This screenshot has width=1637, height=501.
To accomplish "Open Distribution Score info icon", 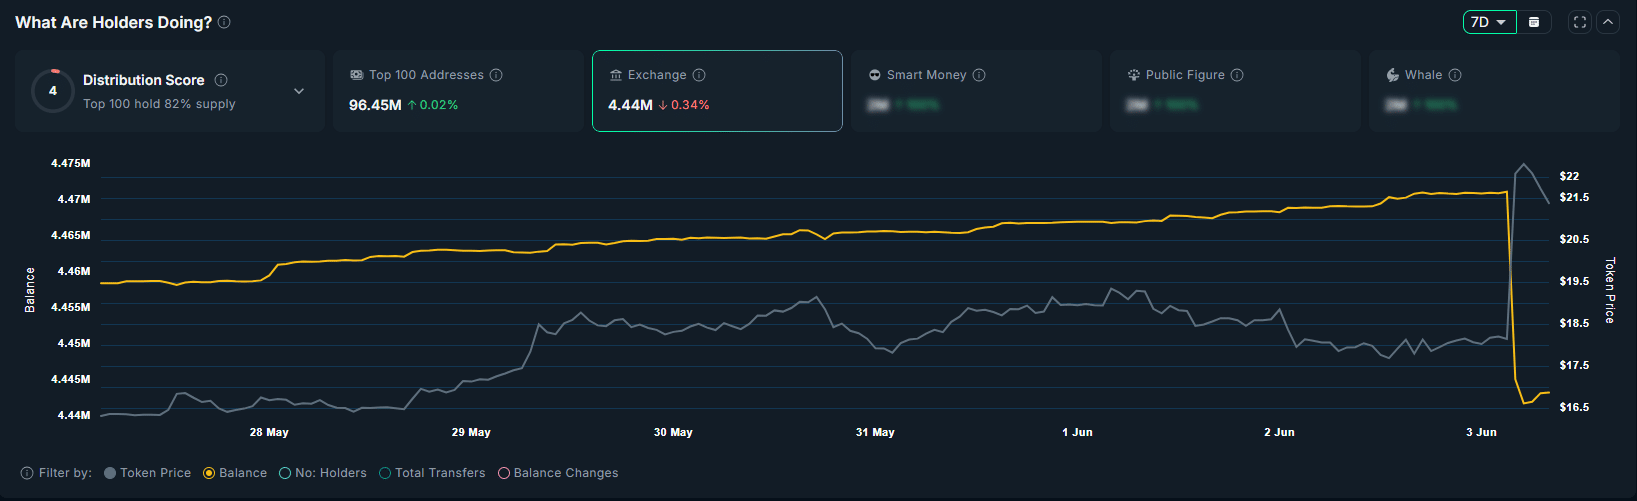I will [221, 80].
